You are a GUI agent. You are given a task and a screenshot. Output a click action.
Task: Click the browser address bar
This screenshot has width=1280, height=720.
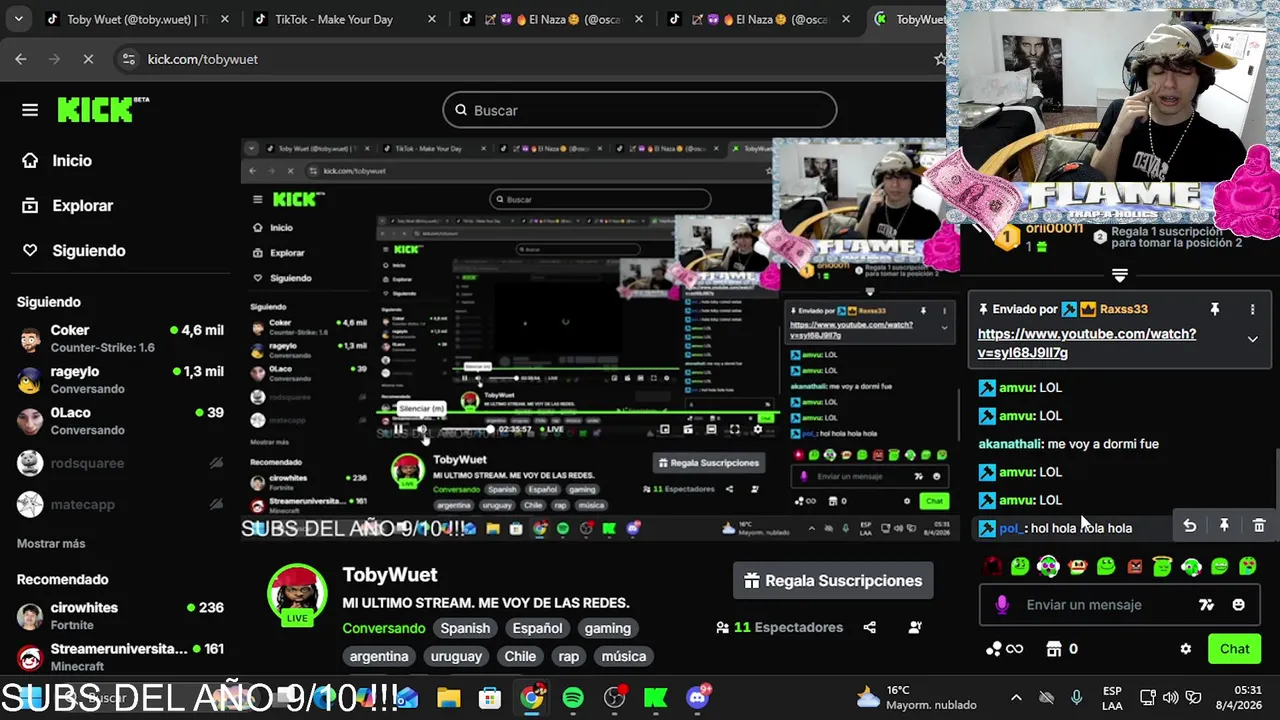click(x=530, y=59)
